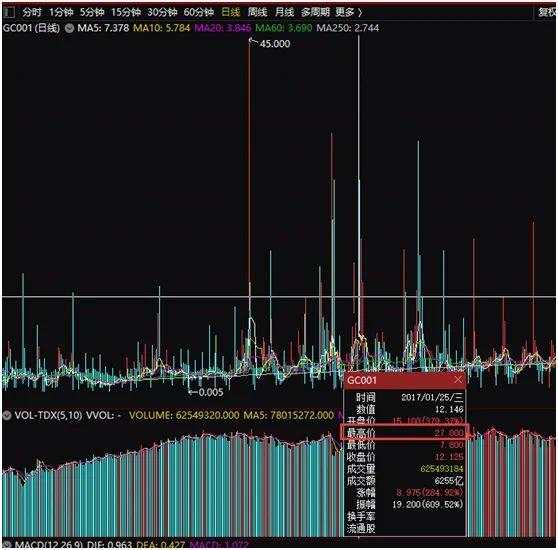Switch to the 60分钟 chart period
The width and height of the screenshot is (558, 550).
coord(199,13)
